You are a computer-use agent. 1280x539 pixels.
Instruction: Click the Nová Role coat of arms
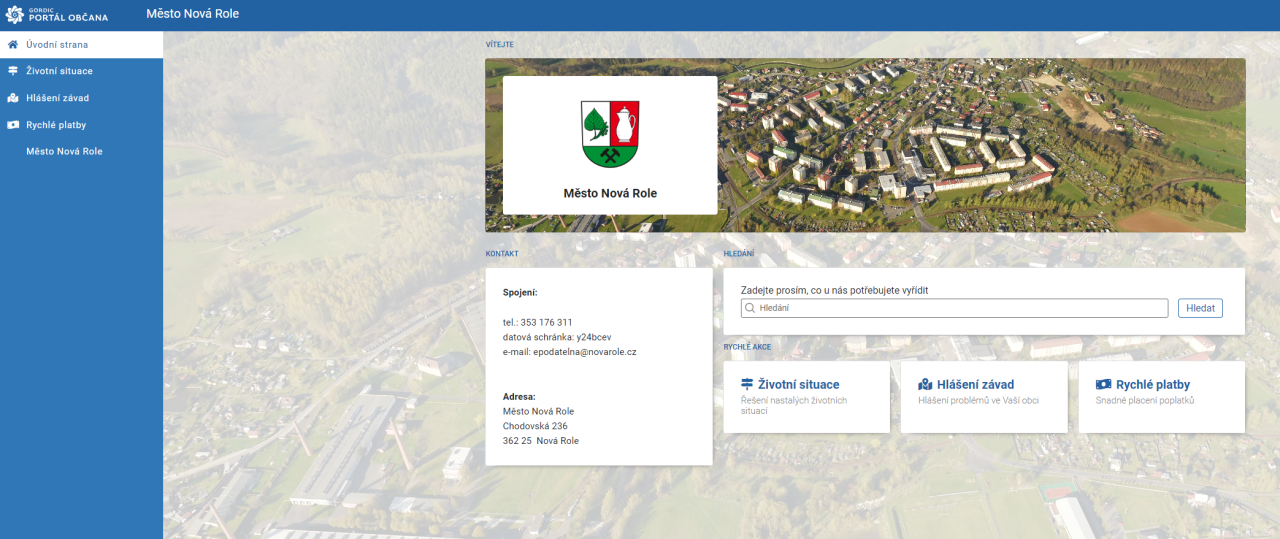coord(610,134)
